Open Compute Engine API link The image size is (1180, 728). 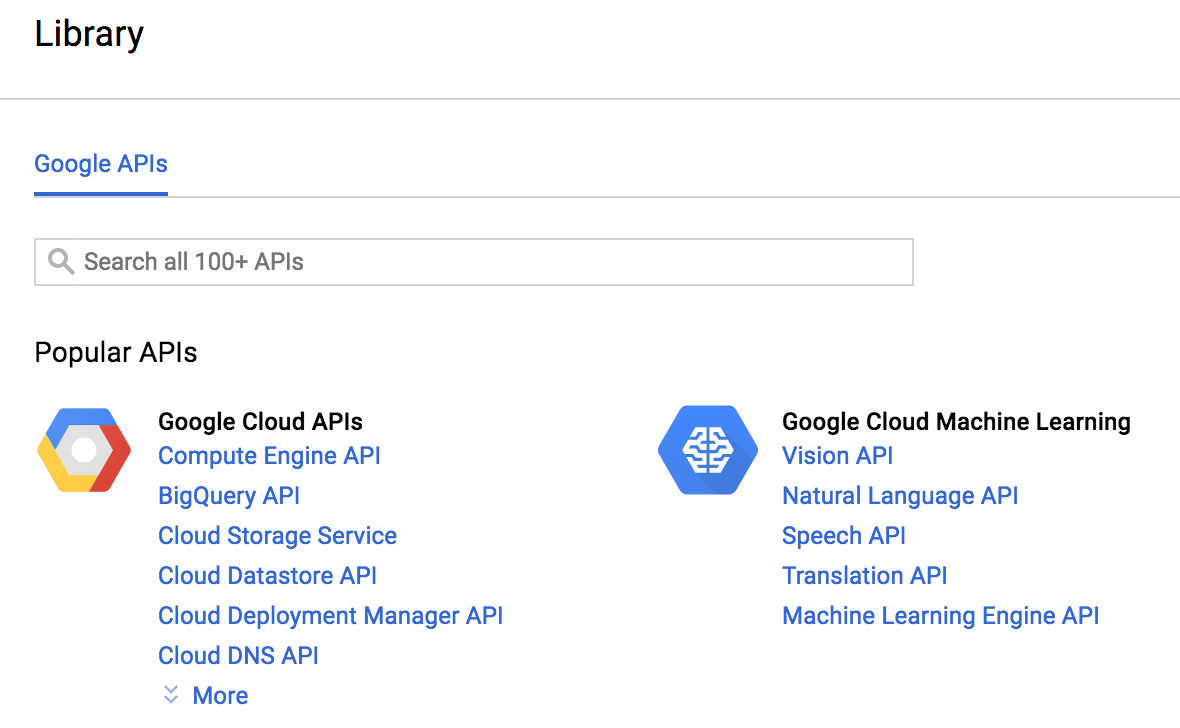[x=269, y=455]
